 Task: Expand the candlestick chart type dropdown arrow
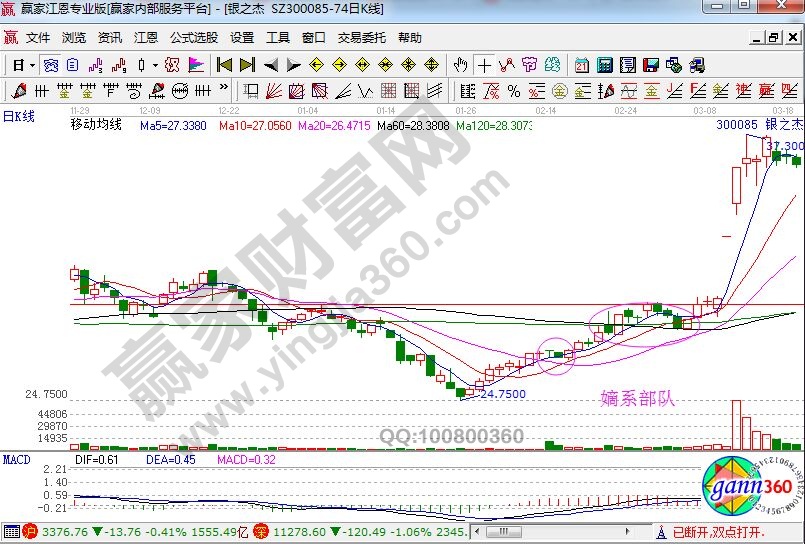pos(156,65)
